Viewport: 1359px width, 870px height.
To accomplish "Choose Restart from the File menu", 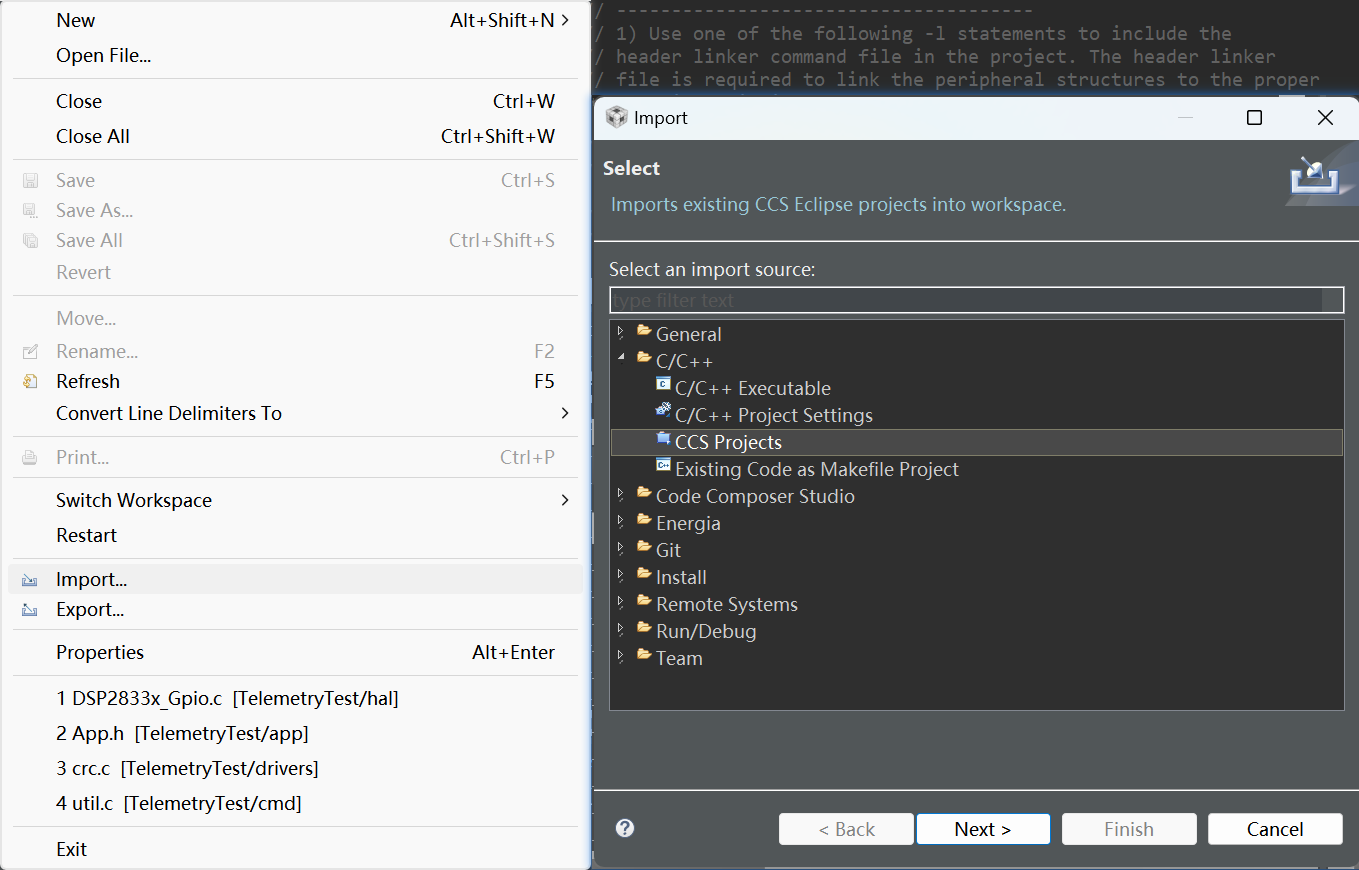I will (x=295, y=535).
